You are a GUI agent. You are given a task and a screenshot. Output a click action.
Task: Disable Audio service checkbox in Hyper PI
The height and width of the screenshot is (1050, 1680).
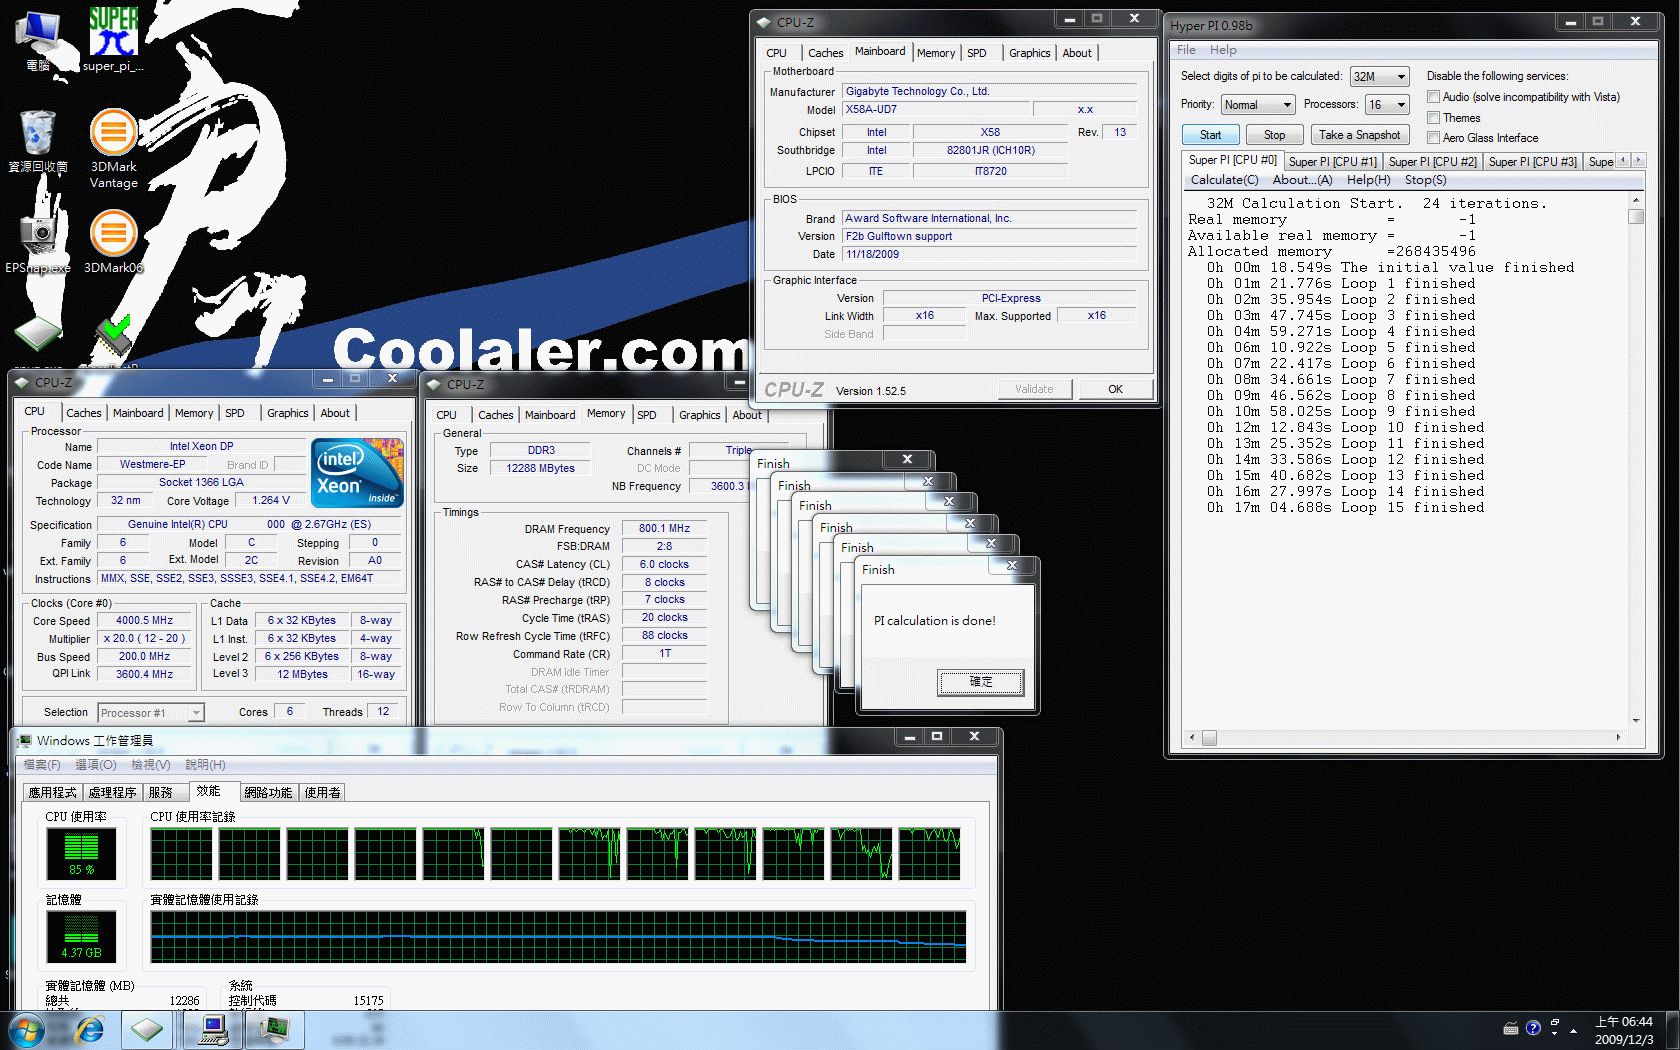pyautogui.click(x=1433, y=97)
